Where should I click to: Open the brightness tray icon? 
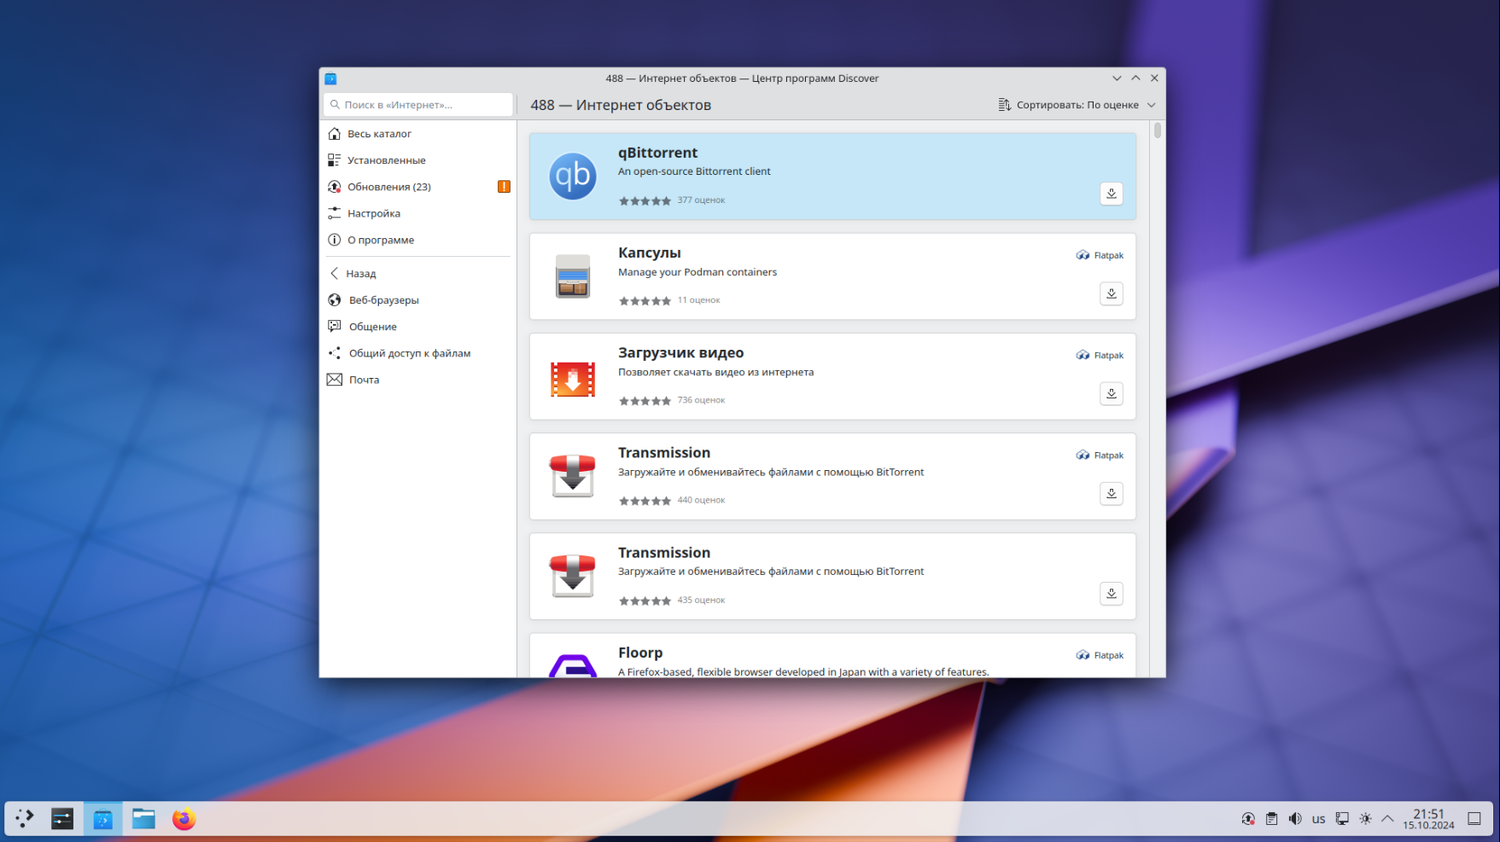pyautogui.click(x=1365, y=819)
